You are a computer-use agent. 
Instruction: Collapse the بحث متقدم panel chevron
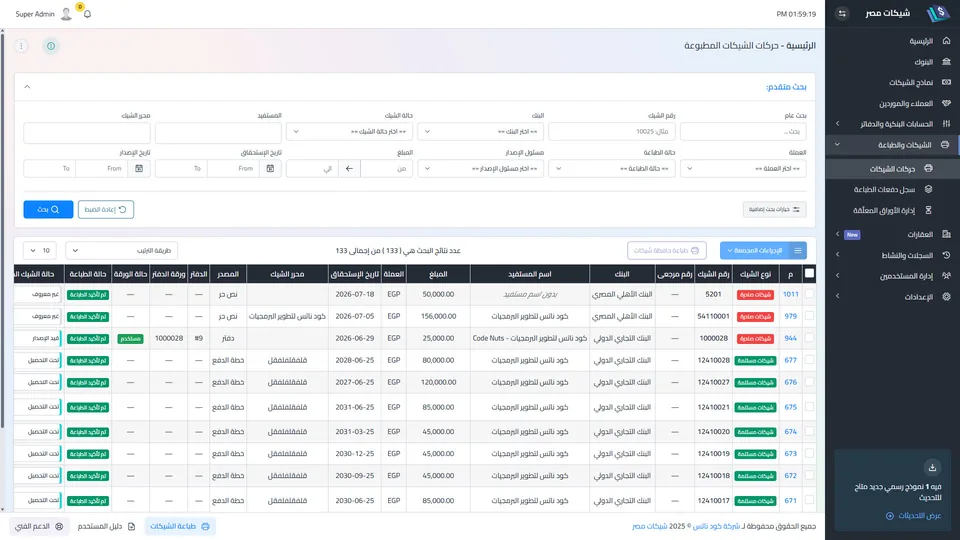[28, 87]
